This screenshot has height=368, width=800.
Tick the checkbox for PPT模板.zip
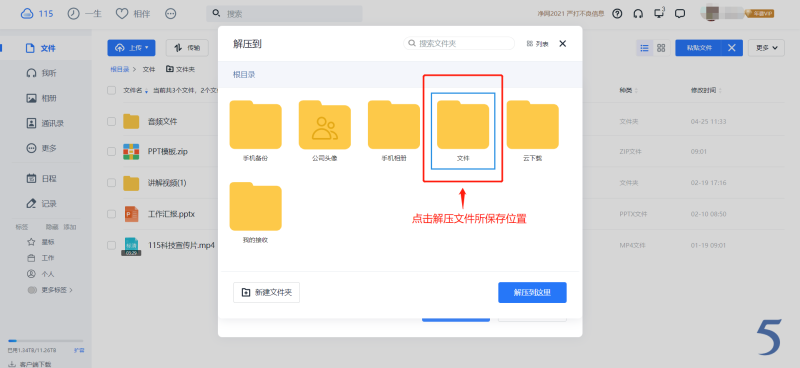coord(111,152)
